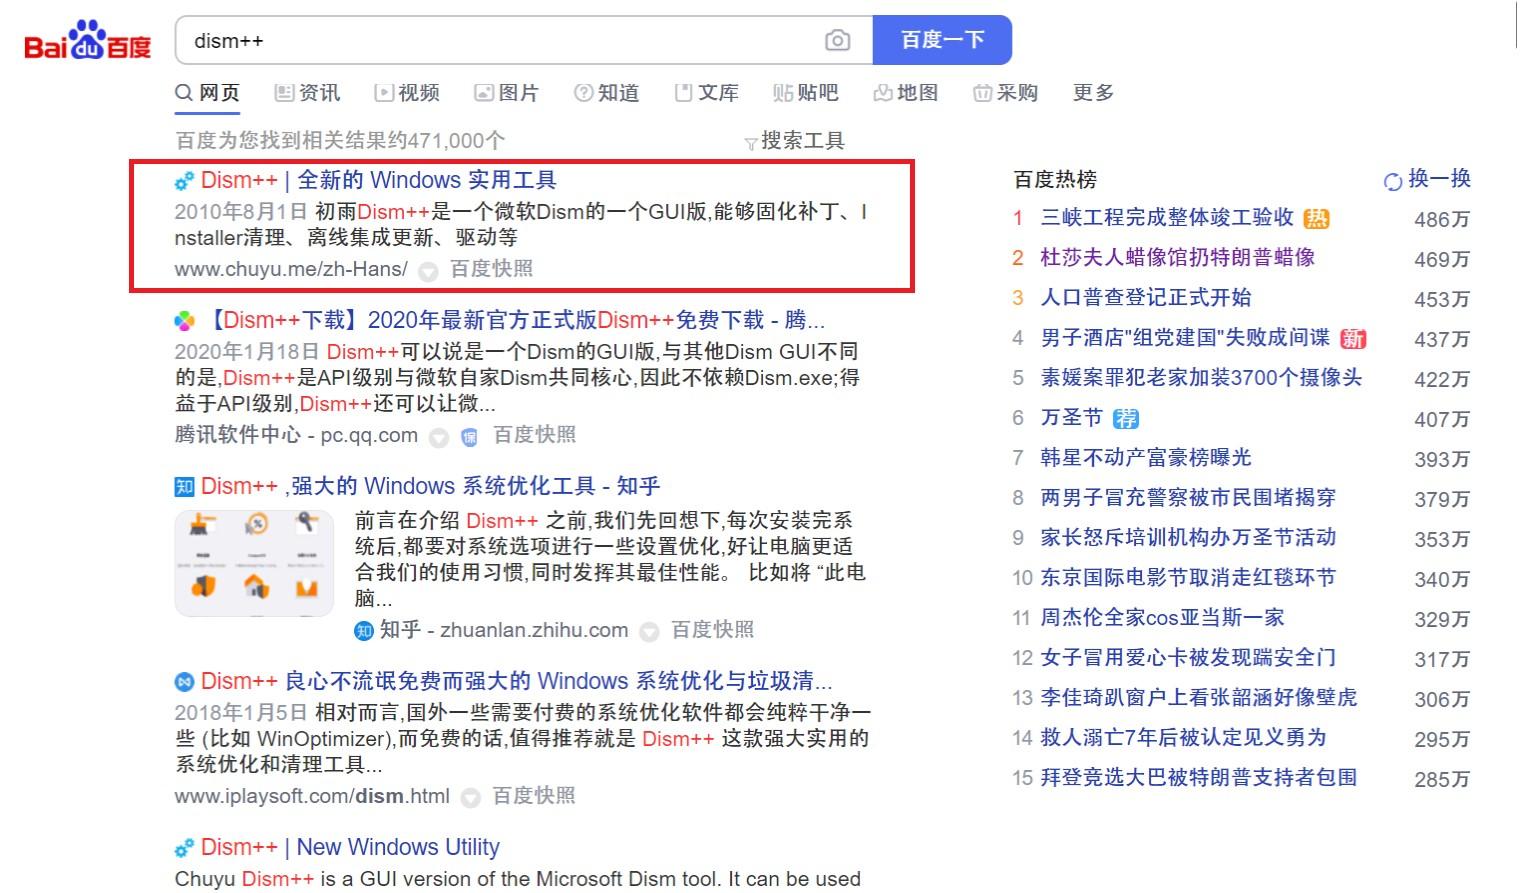Open Zhihu result Dism++ ,强大的 Windows 系统优化工具
1521x893 pixels.
pyautogui.click(x=430, y=486)
